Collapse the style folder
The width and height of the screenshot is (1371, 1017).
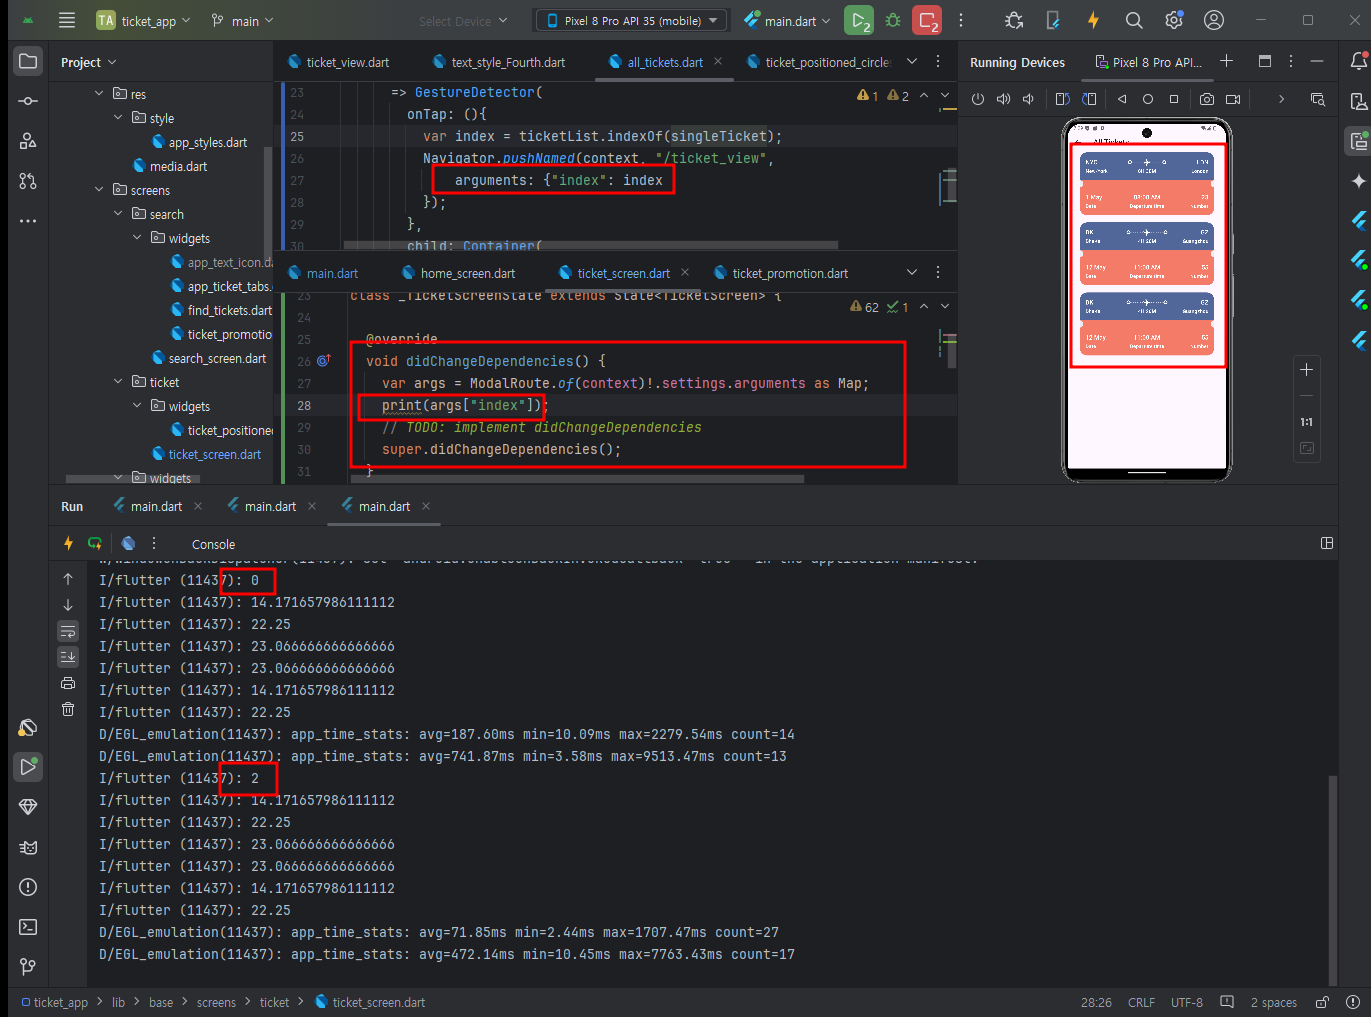click(x=118, y=118)
